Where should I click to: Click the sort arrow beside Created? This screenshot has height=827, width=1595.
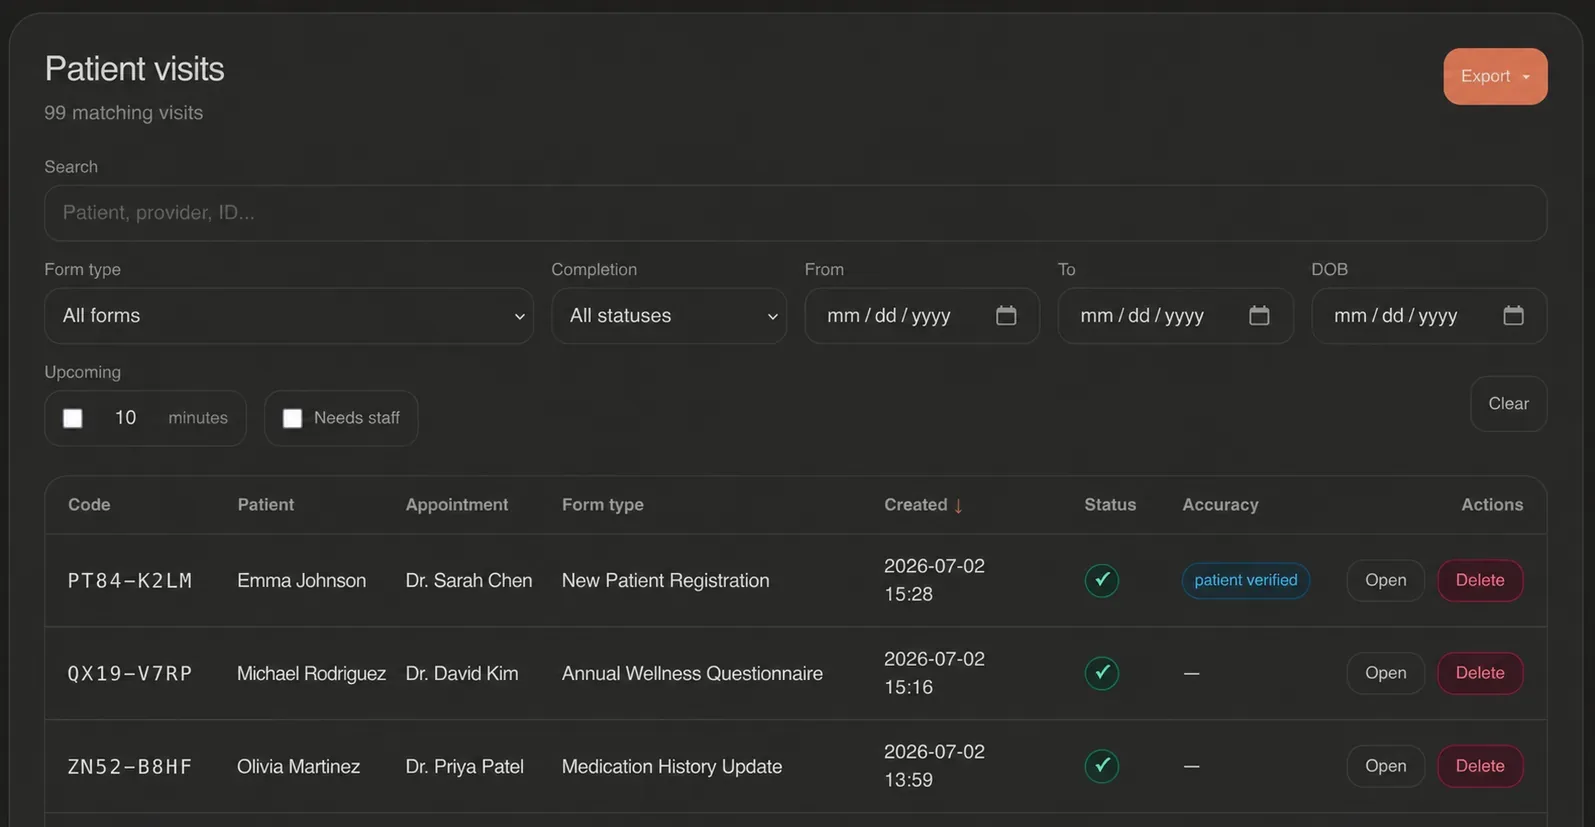958,506
